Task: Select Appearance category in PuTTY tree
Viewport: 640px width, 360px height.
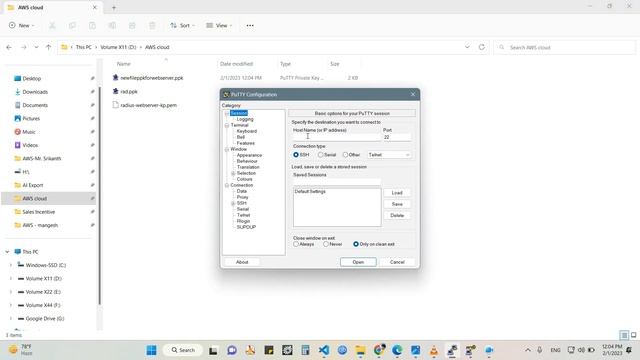Action: point(249,156)
